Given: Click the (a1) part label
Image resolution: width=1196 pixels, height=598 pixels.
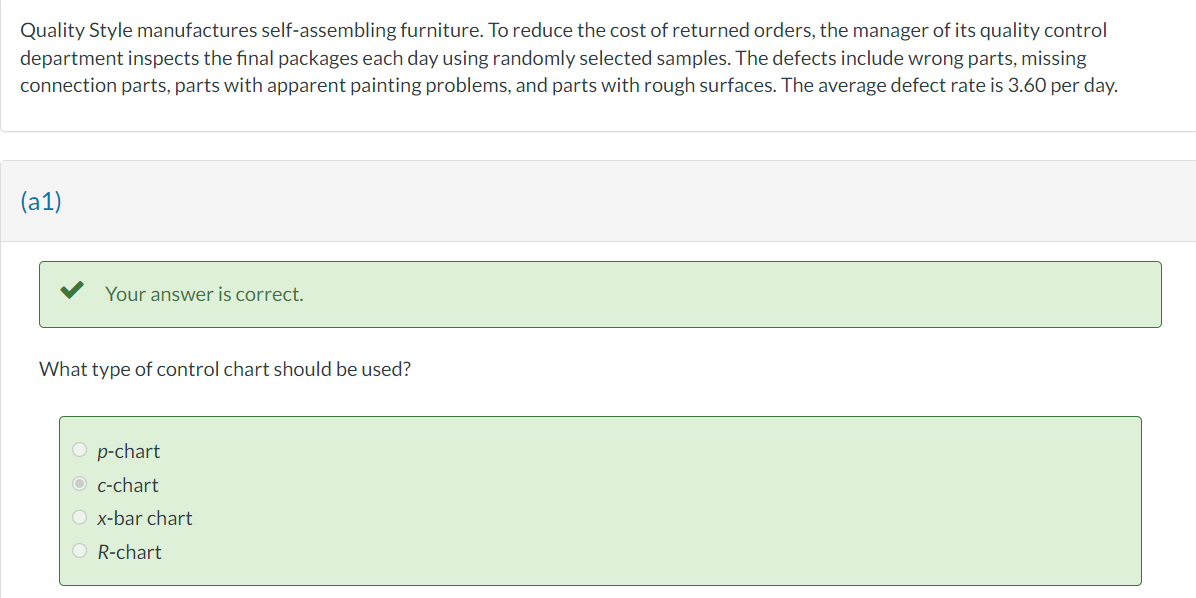Looking at the screenshot, I should point(41,202).
